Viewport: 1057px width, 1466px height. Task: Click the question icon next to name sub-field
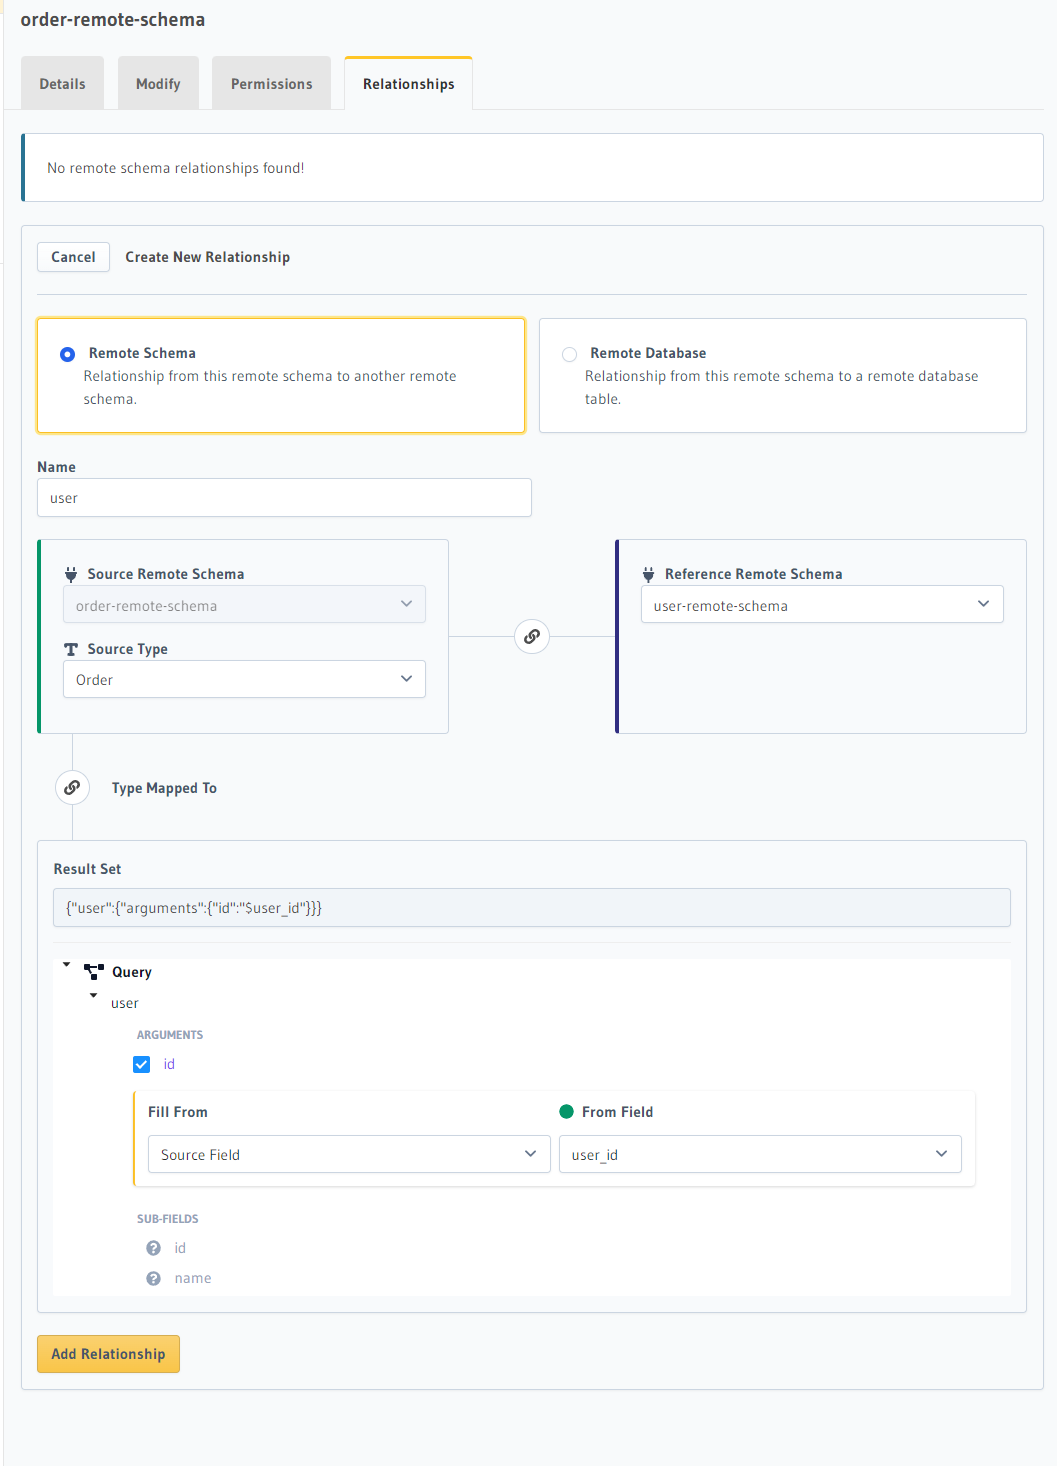pyautogui.click(x=153, y=1278)
